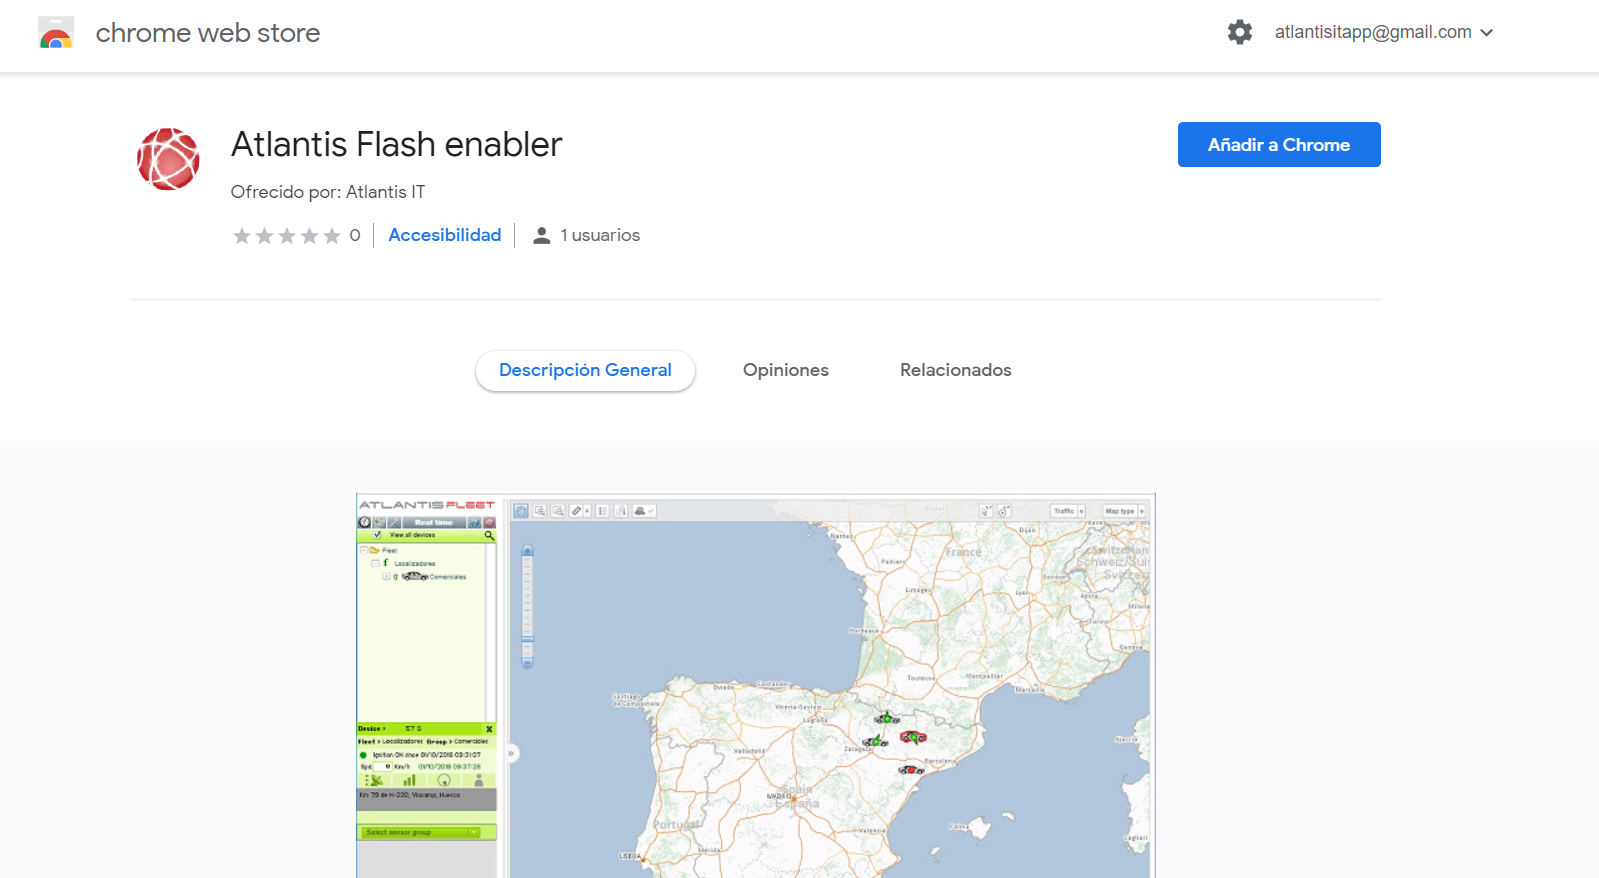
Task: Switch to the Opiniones tab
Action: (786, 370)
